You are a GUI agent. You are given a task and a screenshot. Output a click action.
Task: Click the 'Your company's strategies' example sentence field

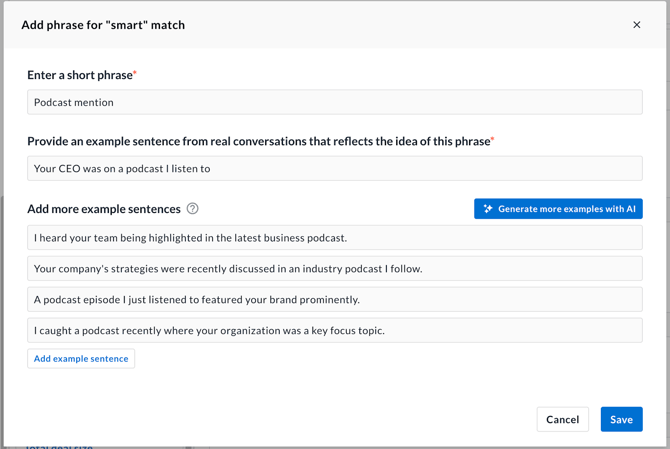click(x=334, y=269)
